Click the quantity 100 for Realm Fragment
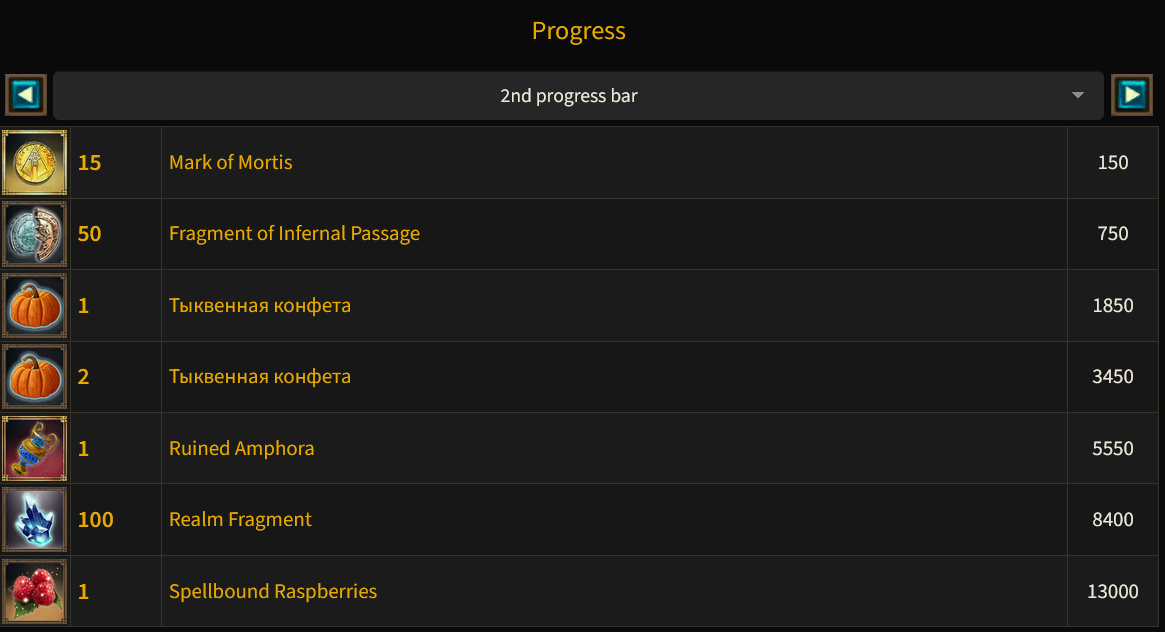 [96, 520]
